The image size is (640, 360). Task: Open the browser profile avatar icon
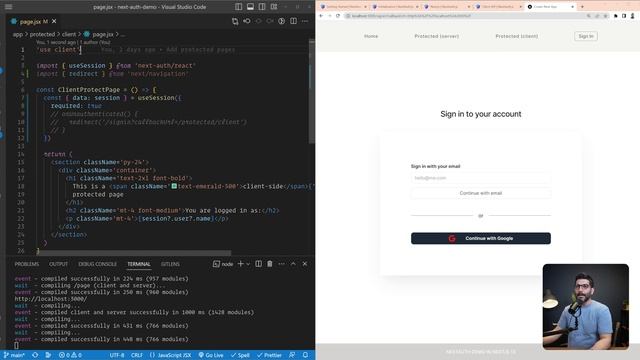[x=633, y=16]
